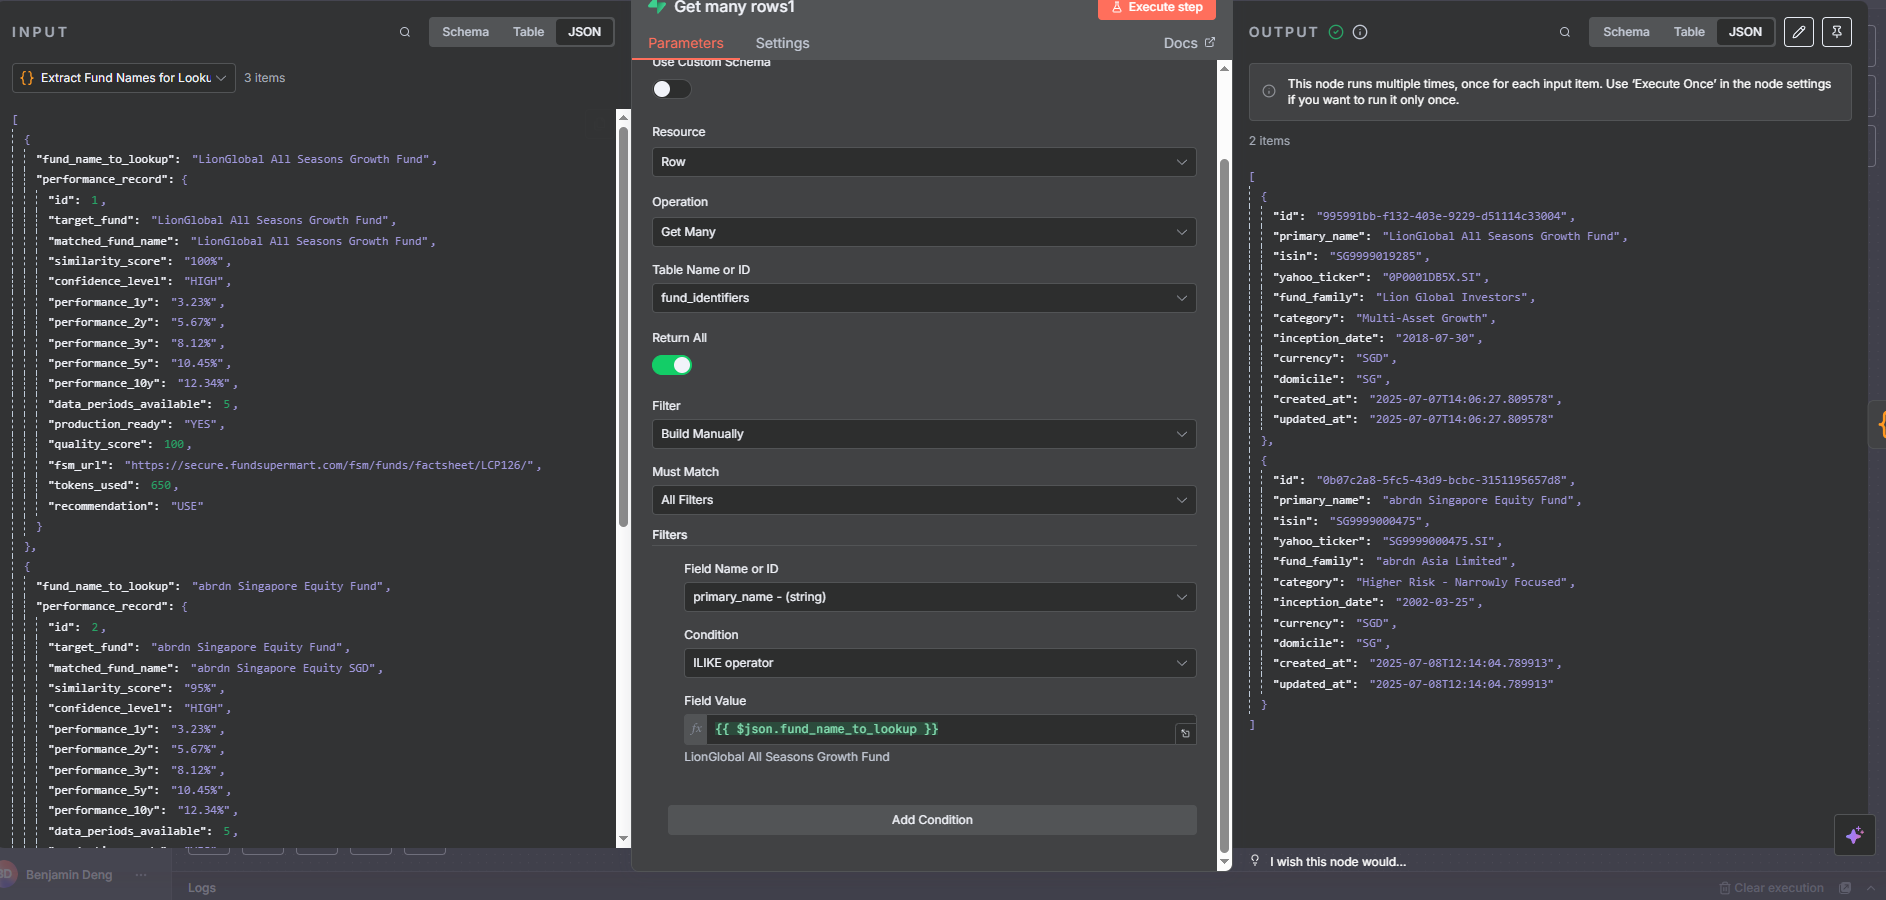1886x900 pixels.
Task: Click the search icon in OUTPUT panel
Action: (1565, 32)
